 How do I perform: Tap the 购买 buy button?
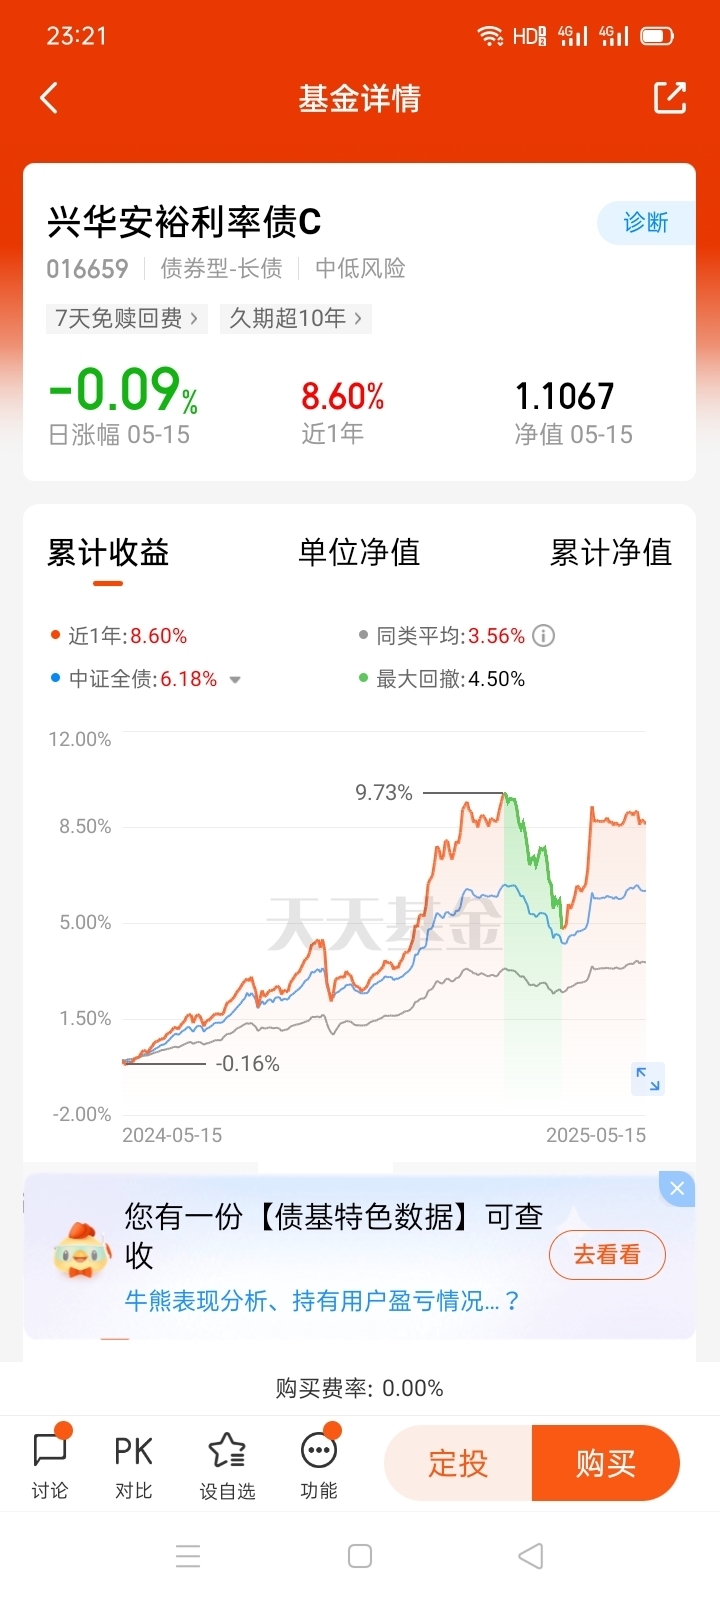pos(606,1464)
